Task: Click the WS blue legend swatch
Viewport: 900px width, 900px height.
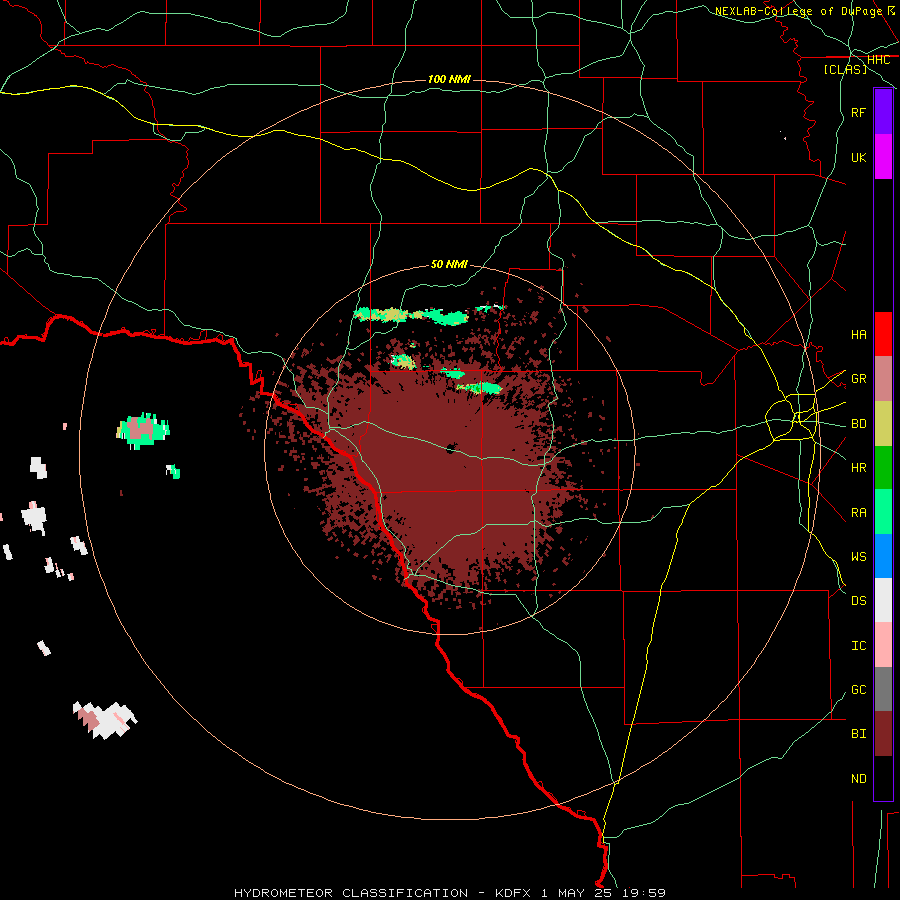Action: click(883, 556)
